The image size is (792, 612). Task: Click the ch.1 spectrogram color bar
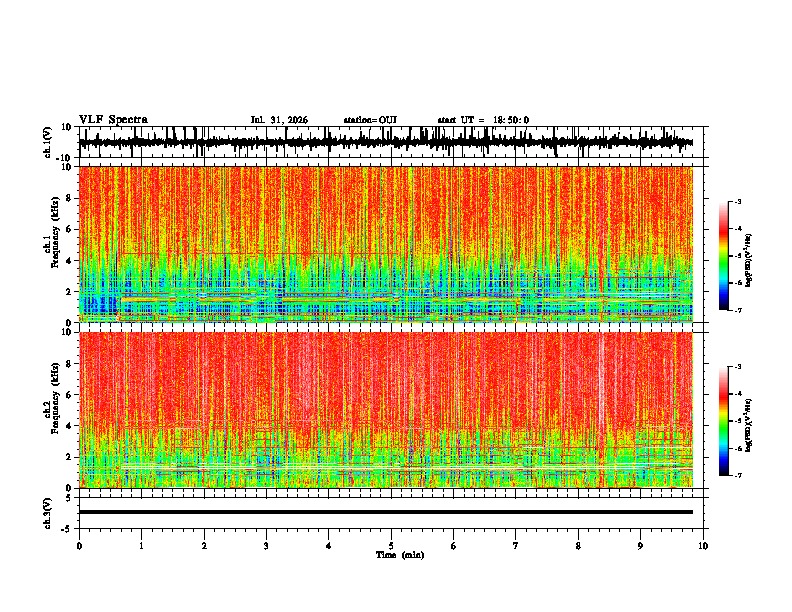[x=724, y=256]
